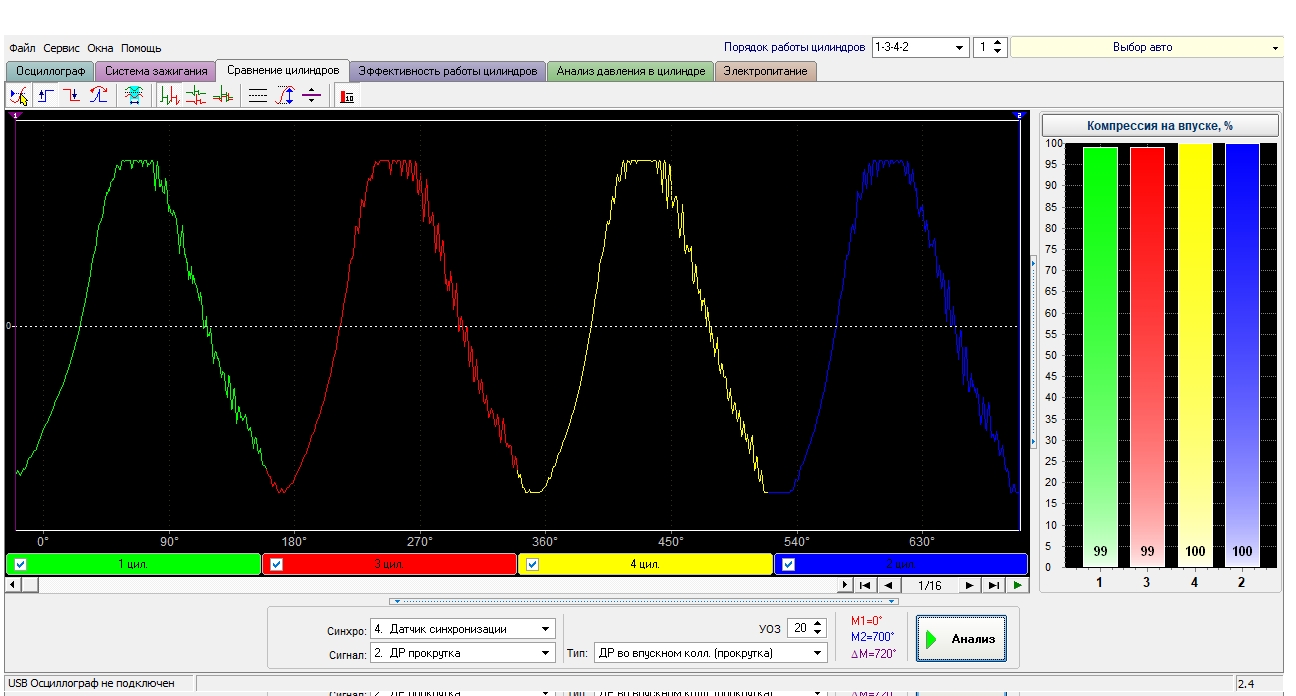Click the cyan waveform width measurement icon

click(134, 96)
